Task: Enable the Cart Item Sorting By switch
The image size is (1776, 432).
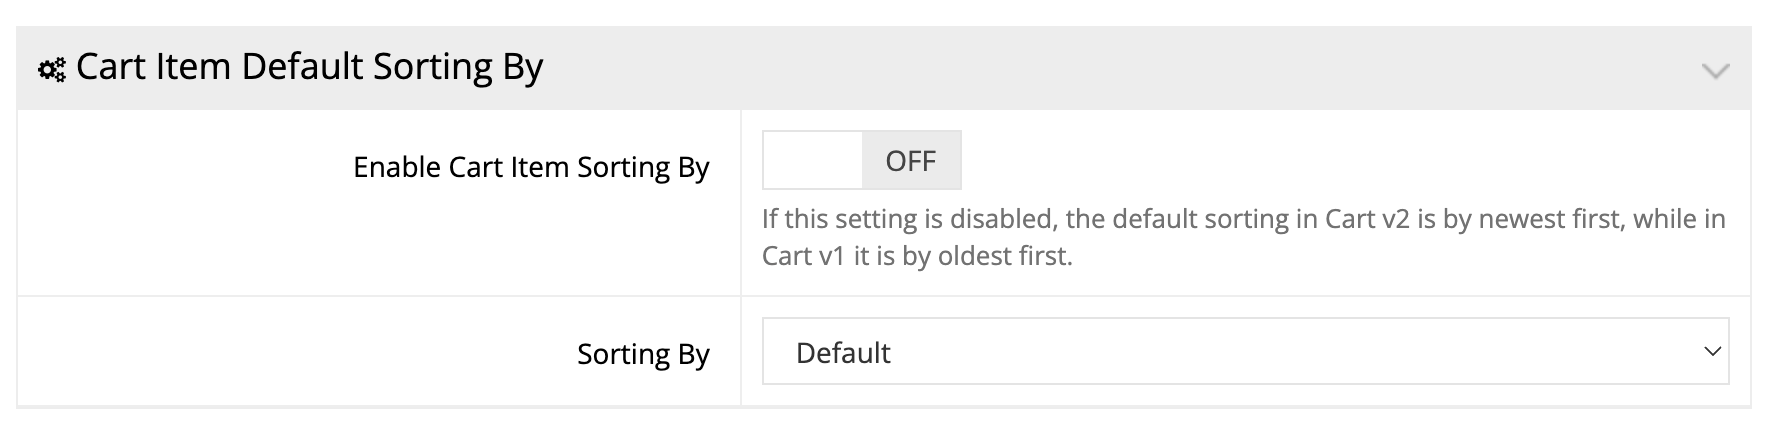Action: [861, 160]
